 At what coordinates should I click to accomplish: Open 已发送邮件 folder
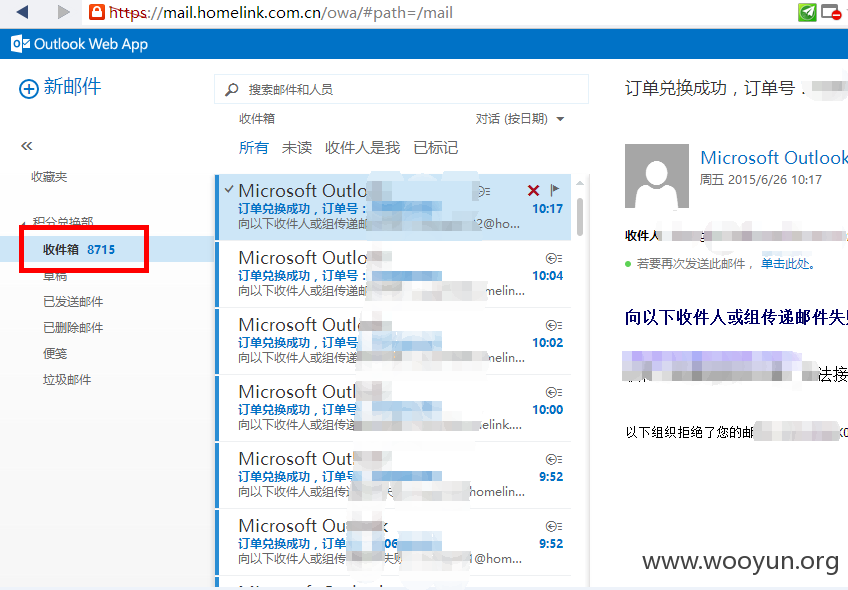coord(73,302)
